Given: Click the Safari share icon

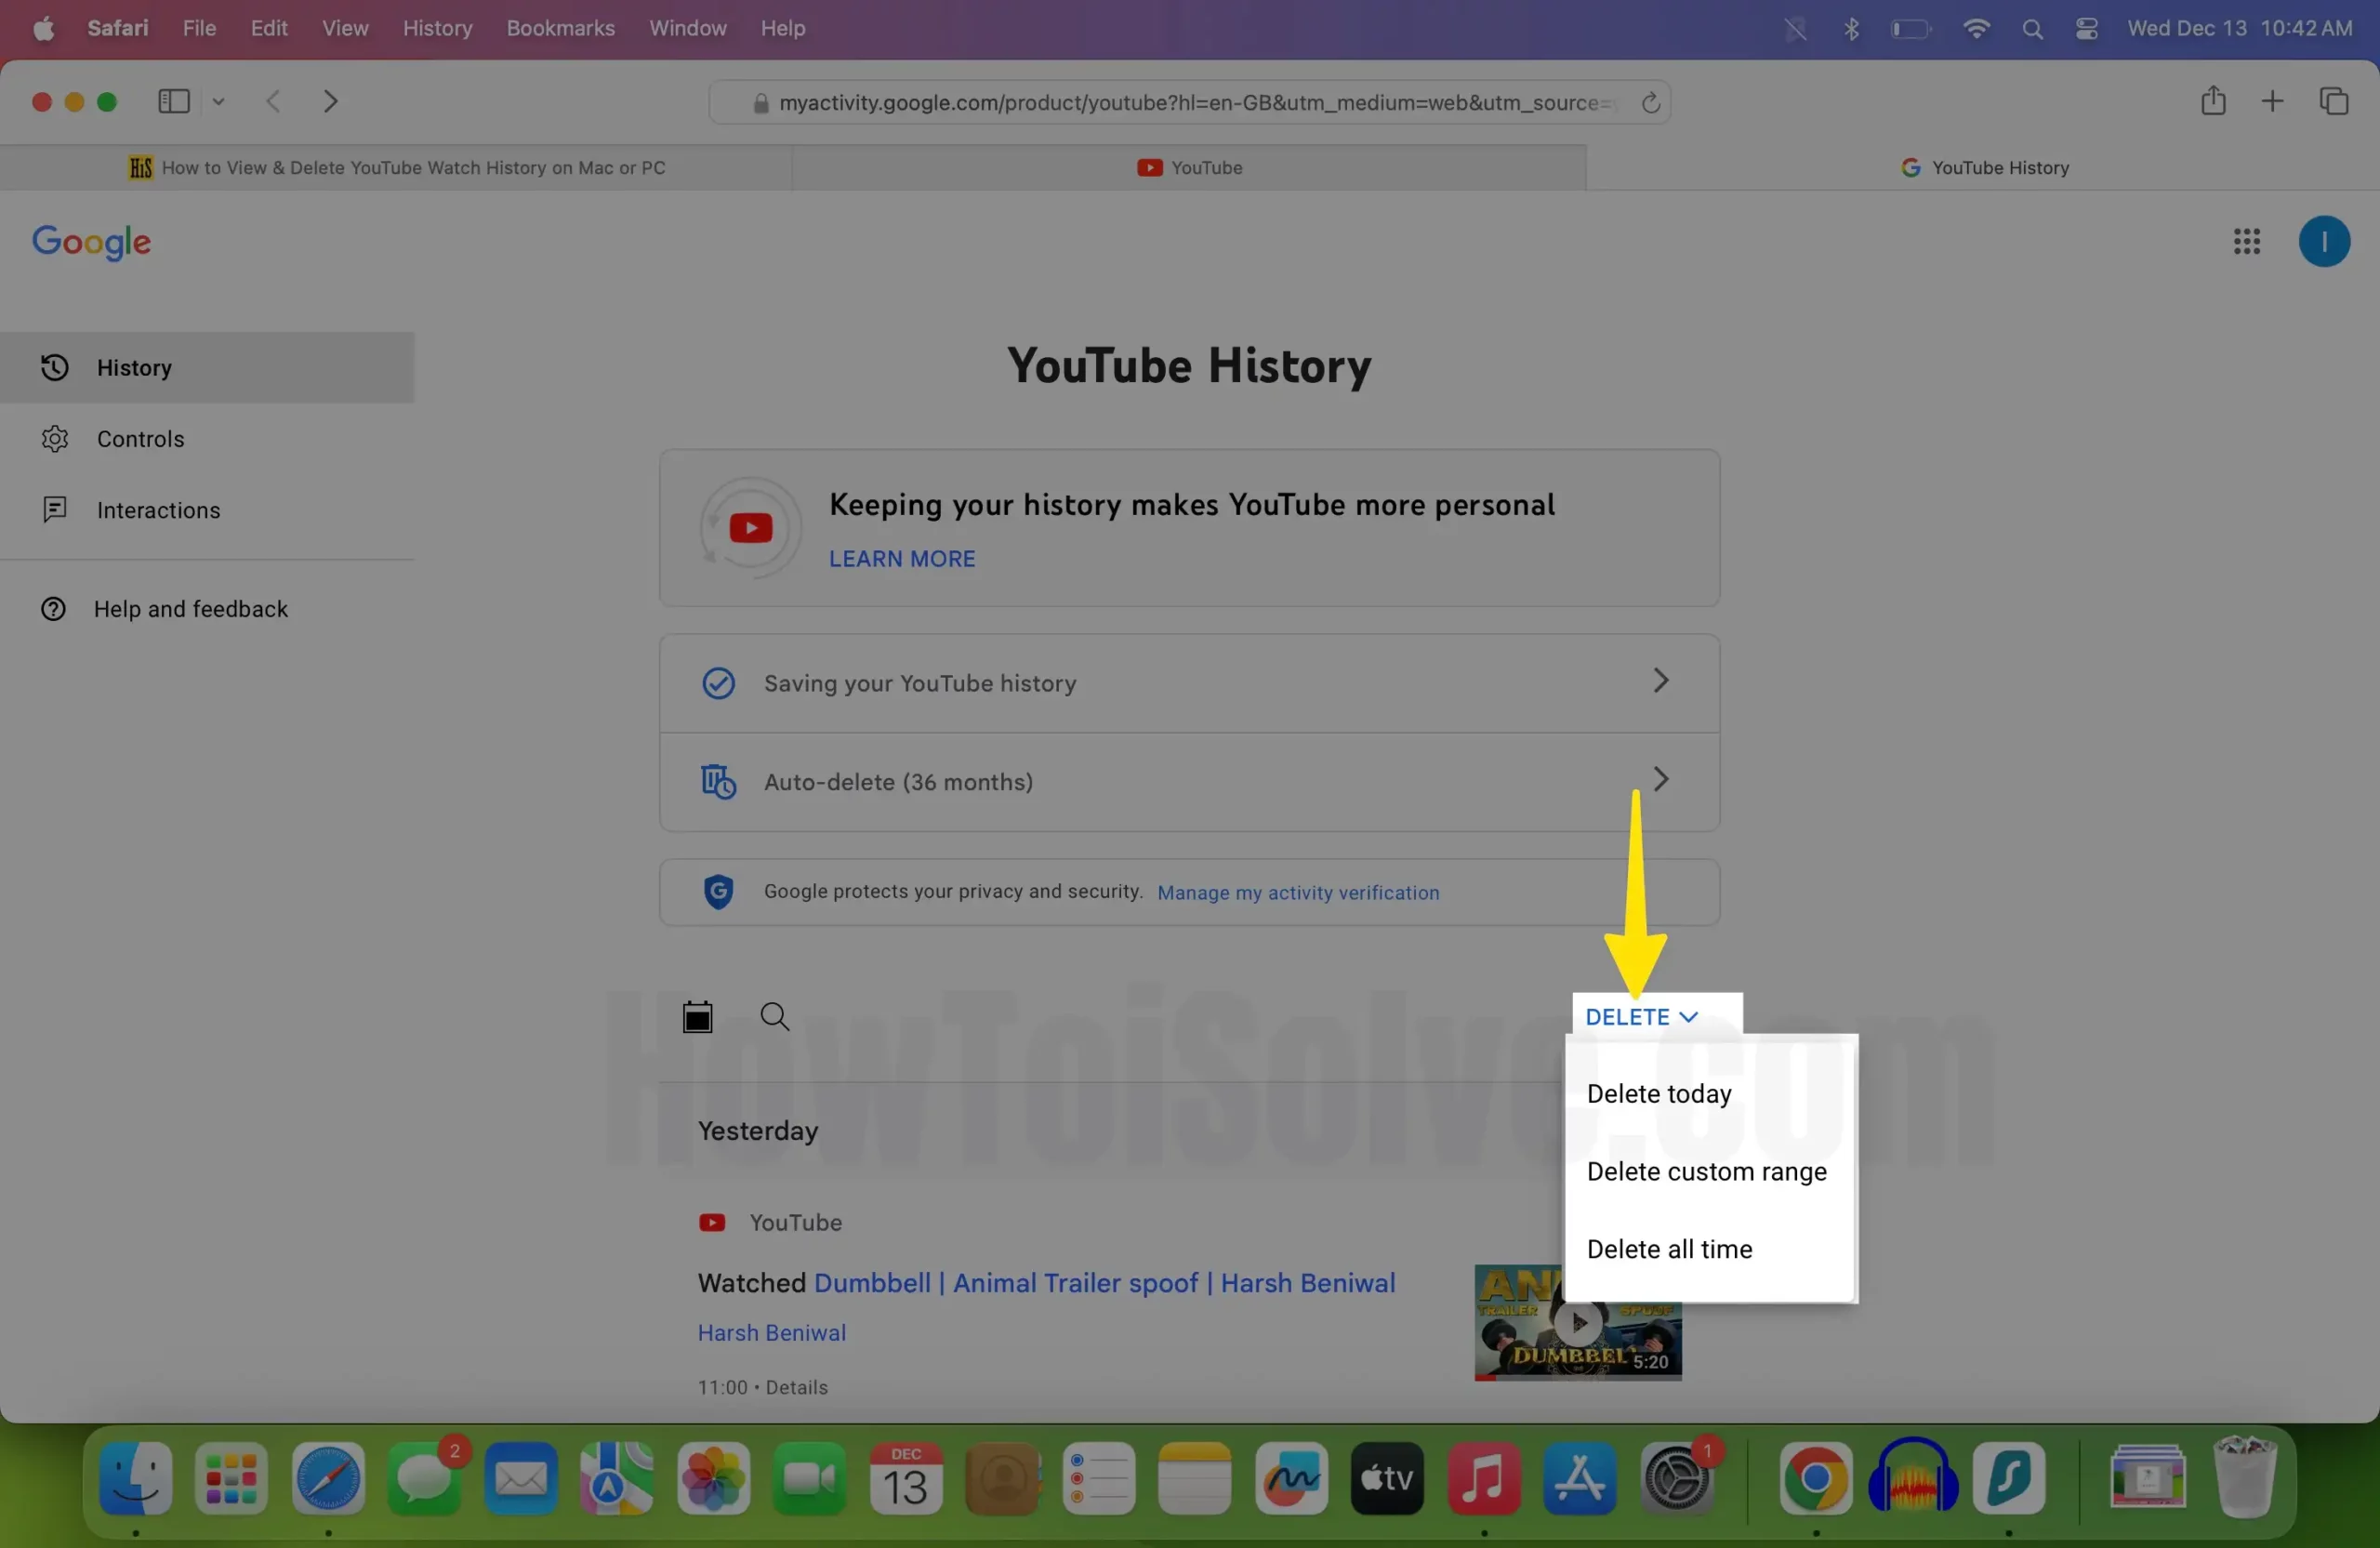Looking at the screenshot, I should (2212, 101).
